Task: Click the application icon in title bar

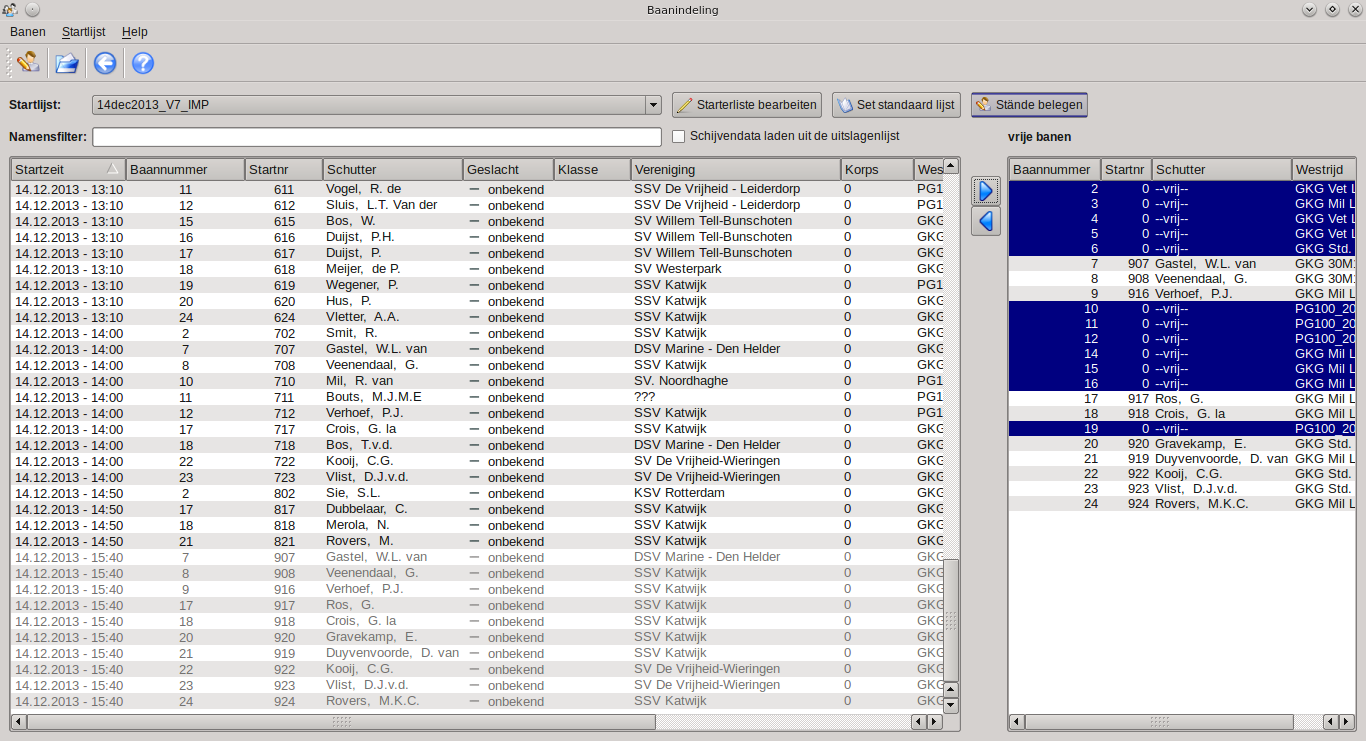Action: 9,10
